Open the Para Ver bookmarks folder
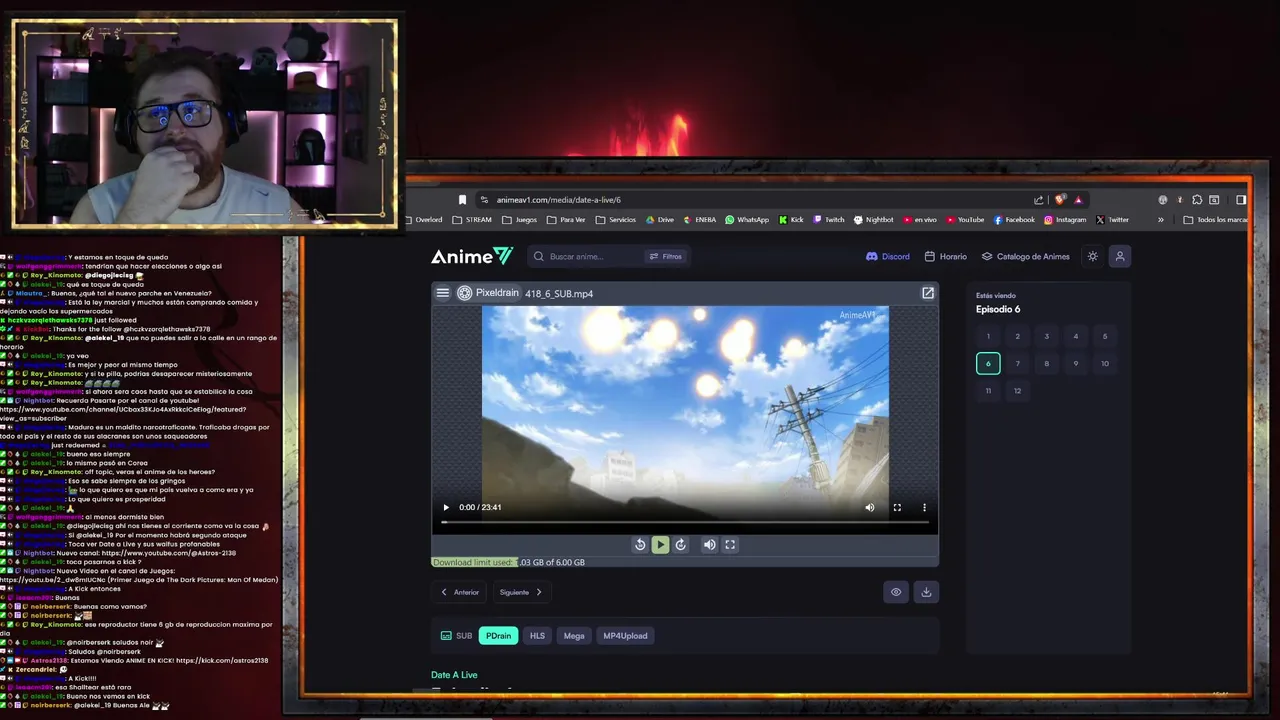This screenshot has height=720, width=1280. click(566, 220)
